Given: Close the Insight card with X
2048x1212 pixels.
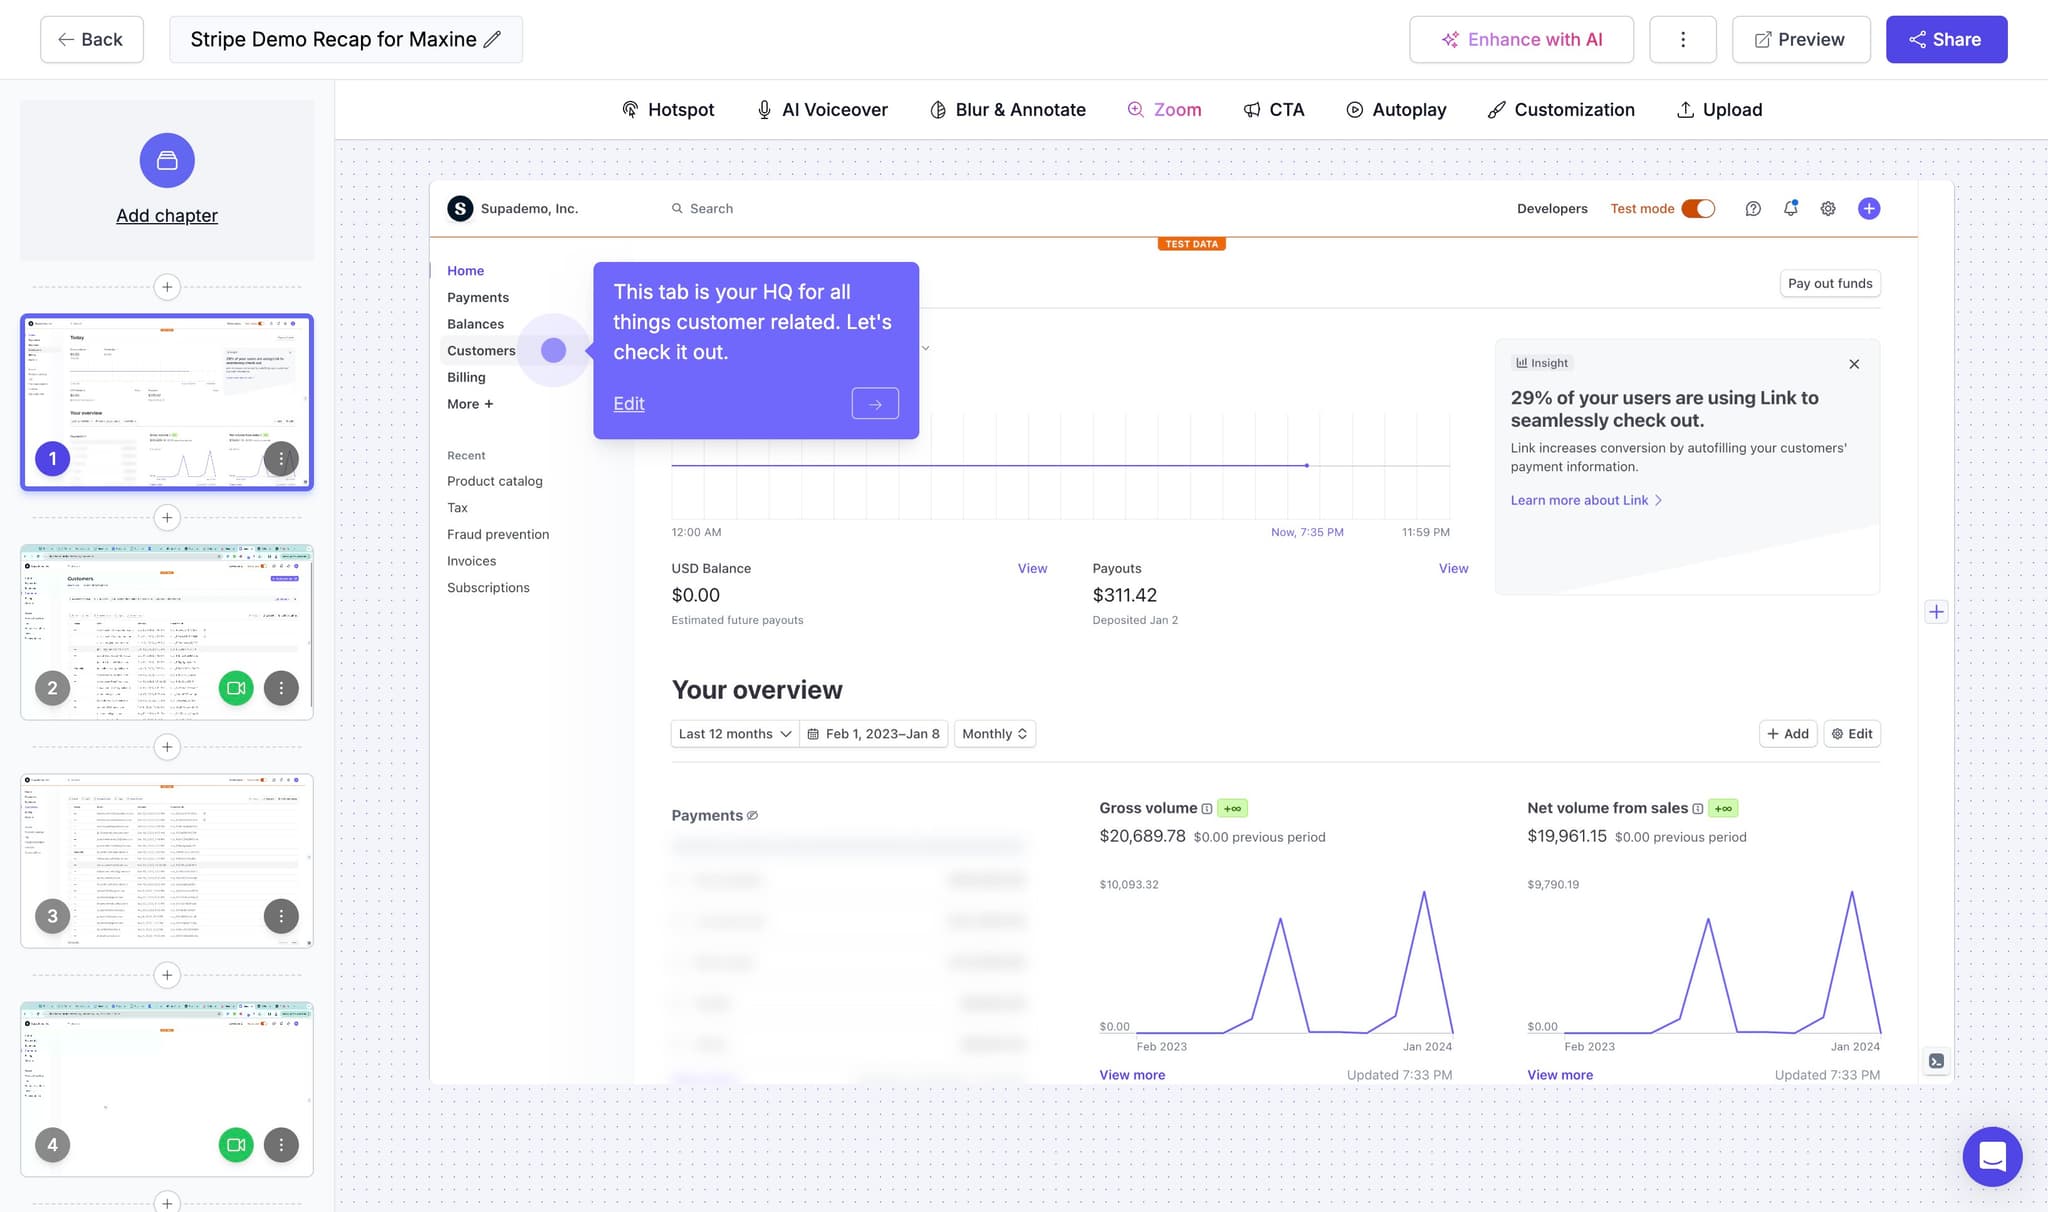Looking at the screenshot, I should (1854, 364).
